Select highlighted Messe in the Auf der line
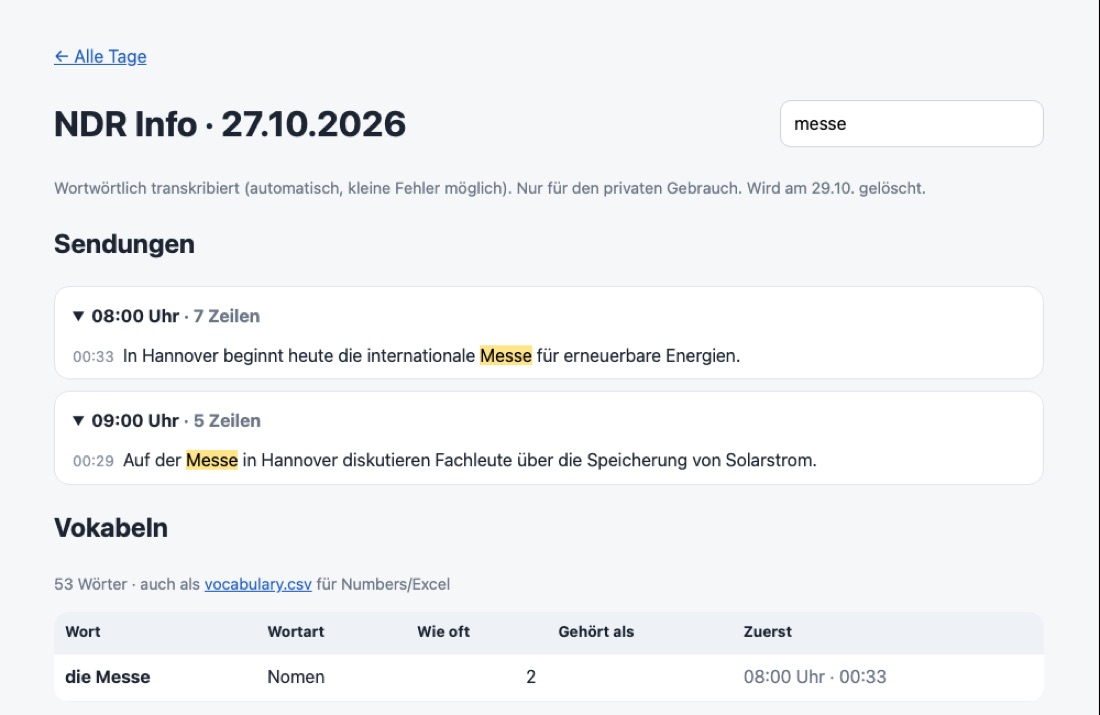Viewport: 1100px width, 715px height. (212, 460)
